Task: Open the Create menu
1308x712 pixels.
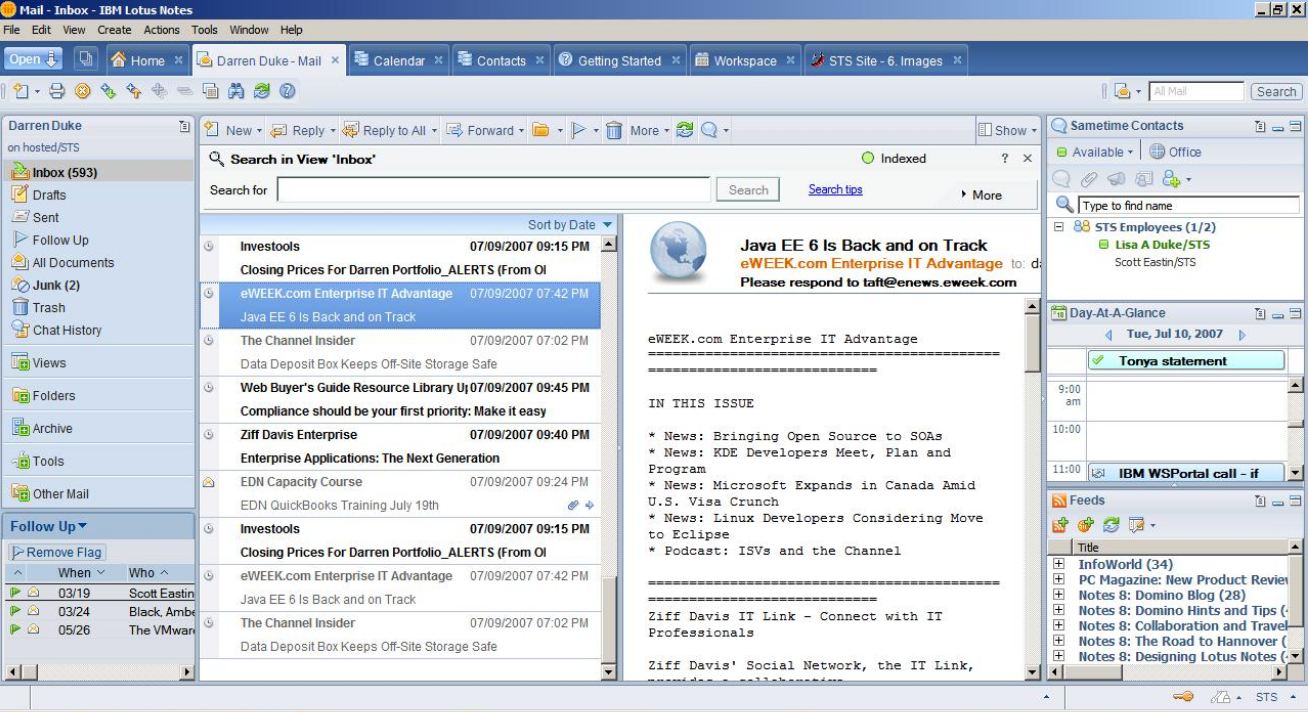Action: (x=114, y=30)
